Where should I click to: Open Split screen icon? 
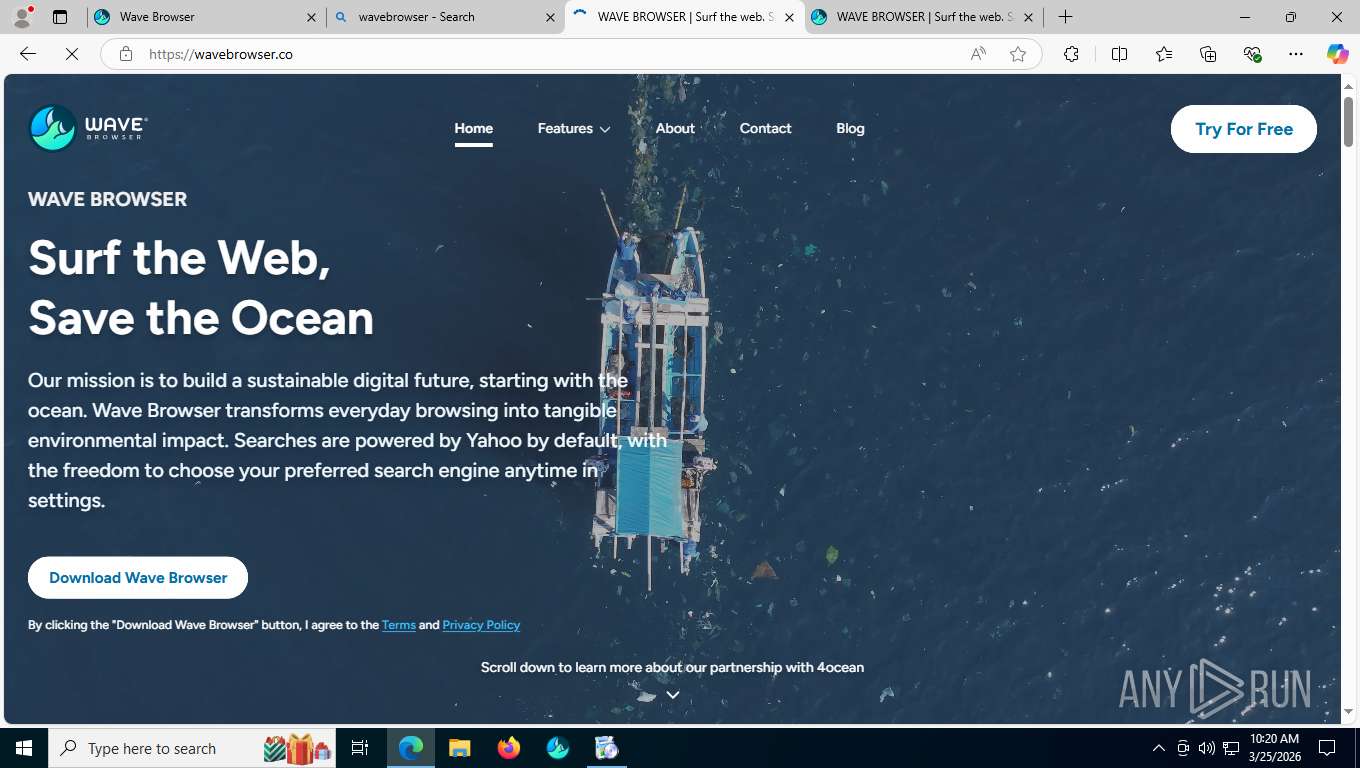pyautogui.click(x=1119, y=54)
